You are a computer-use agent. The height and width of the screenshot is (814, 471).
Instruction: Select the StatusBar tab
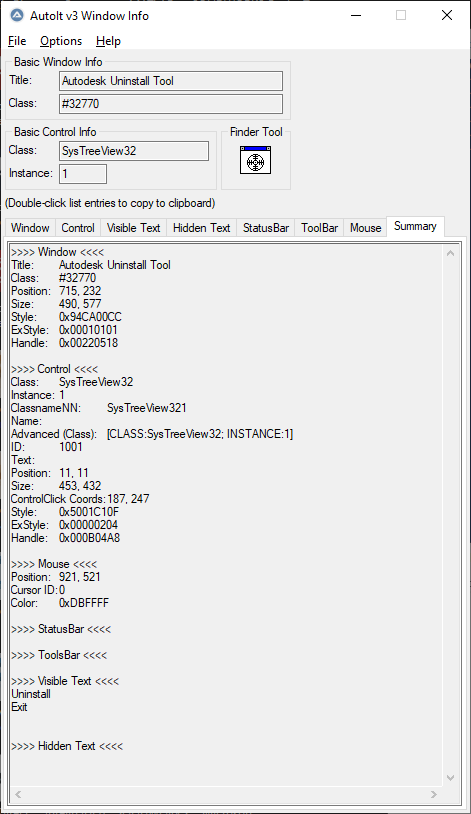coord(266,228)
